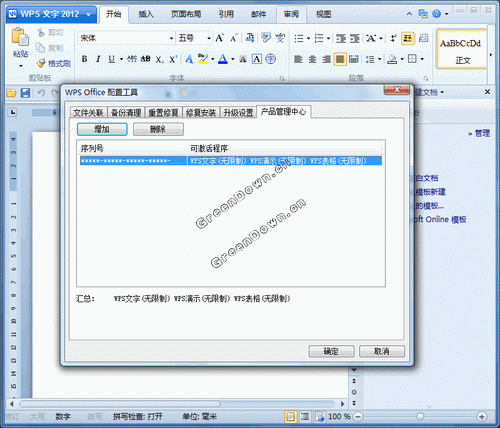Select the Format Painter (格式刷) tool
Viewport: 500px width, 428px height.
(54, 63)
